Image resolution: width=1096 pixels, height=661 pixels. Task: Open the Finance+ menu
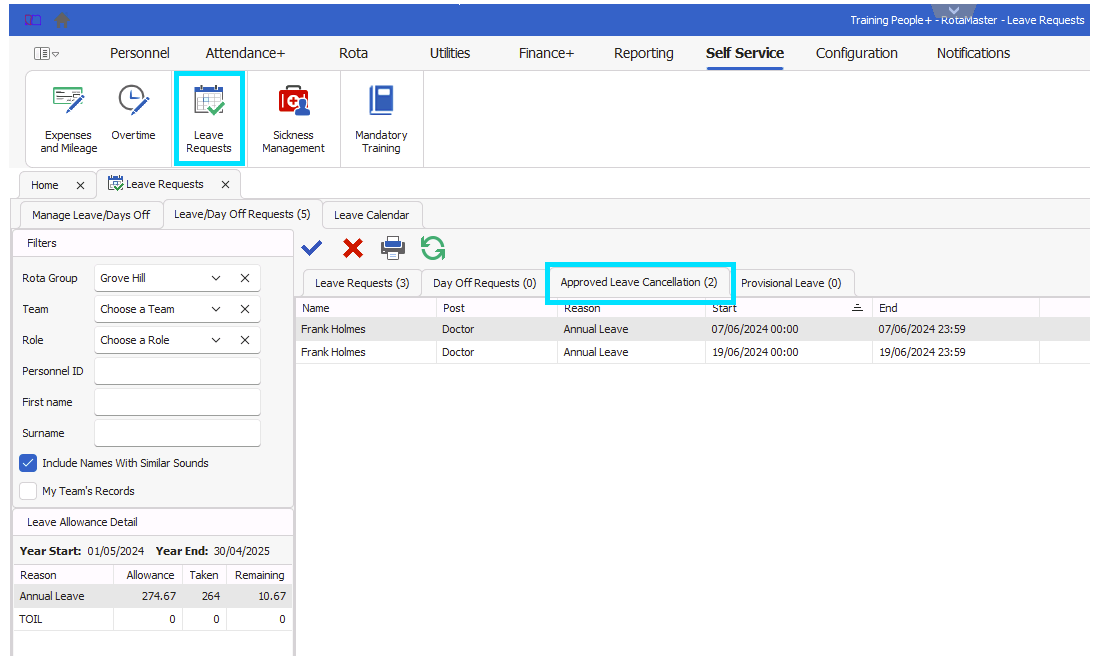coord(547,53)
